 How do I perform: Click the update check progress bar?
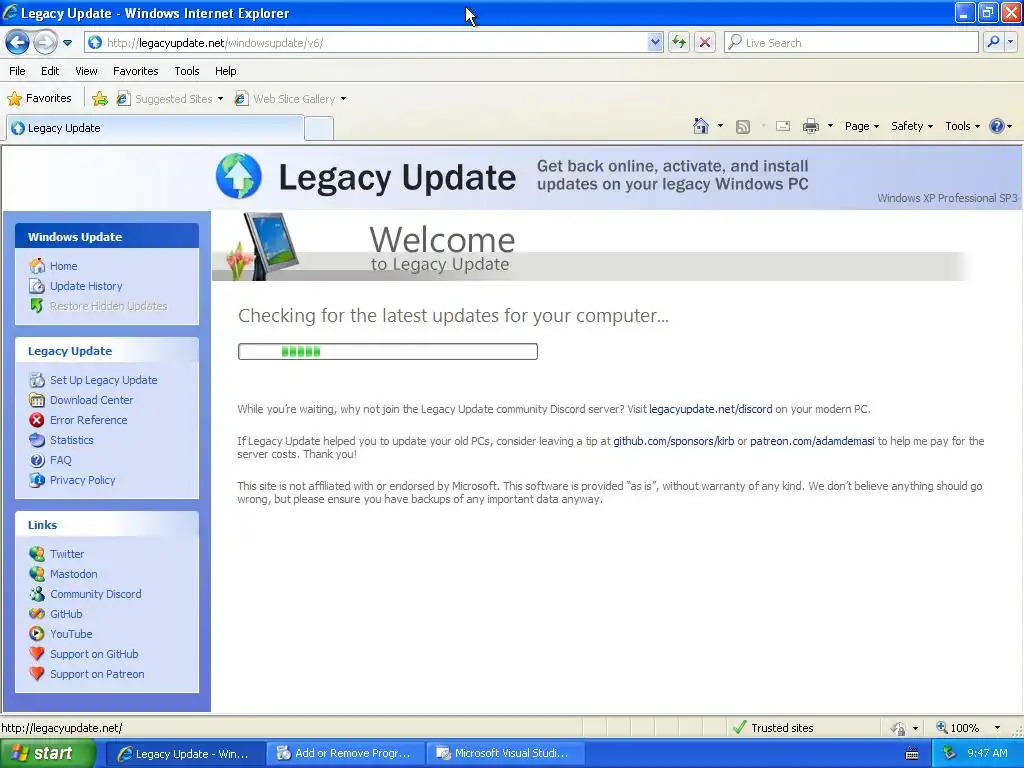coord(388,351)
